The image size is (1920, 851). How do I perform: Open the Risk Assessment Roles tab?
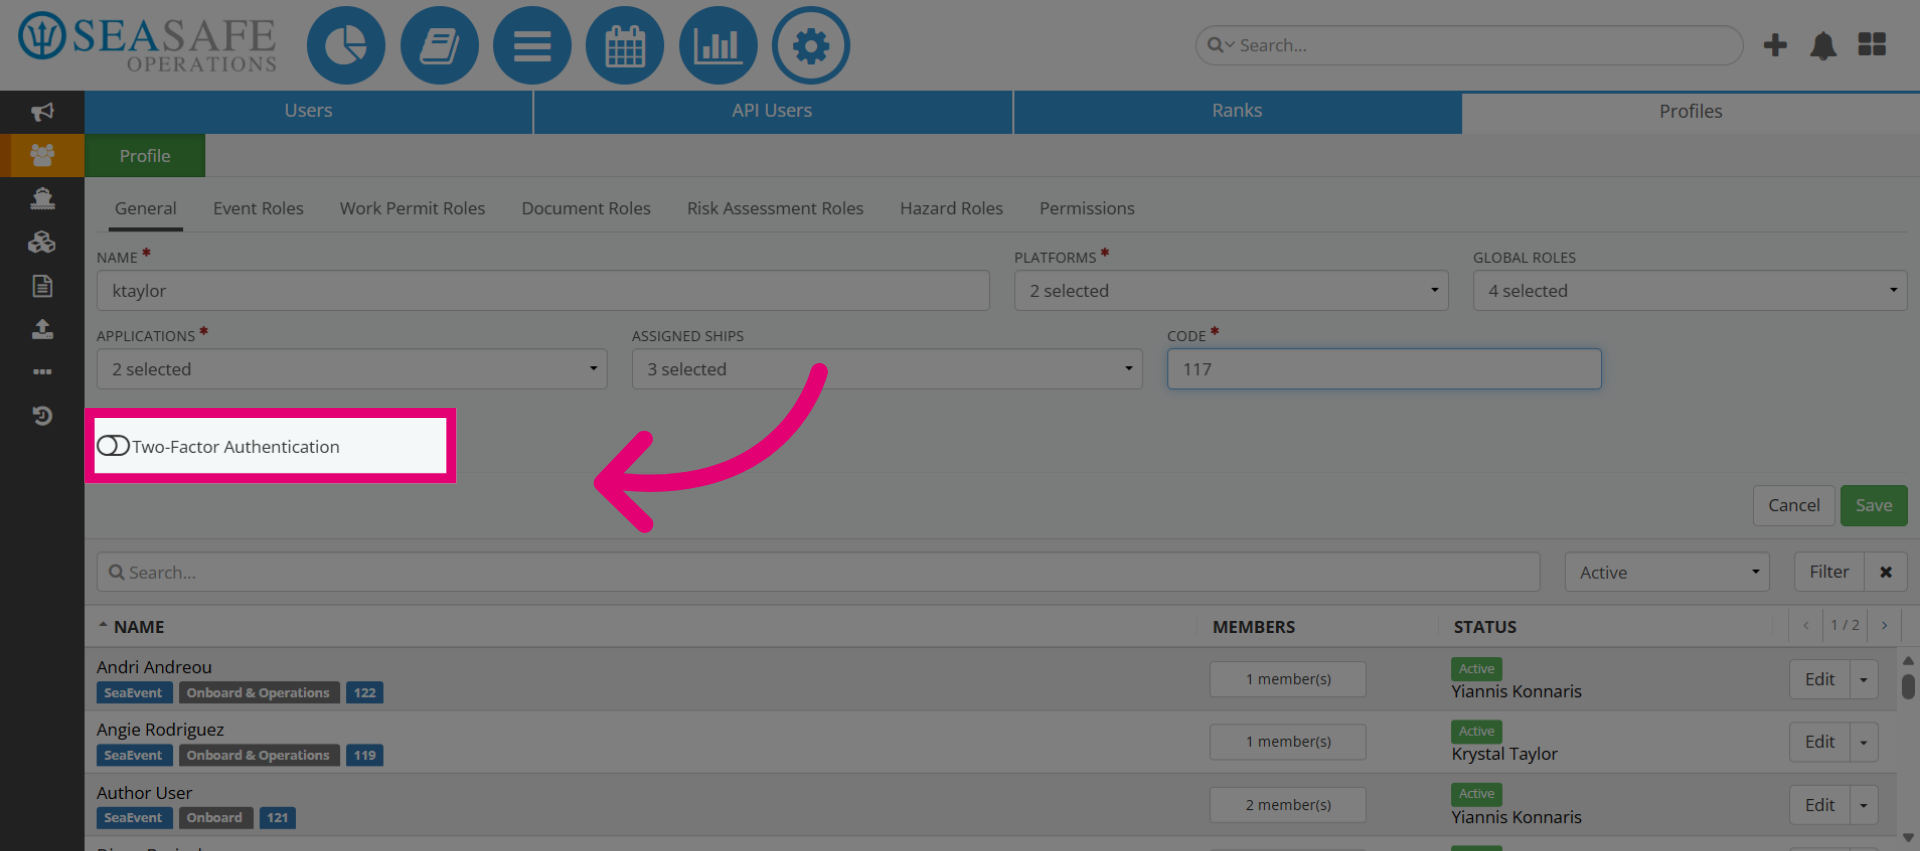[775, 208]
